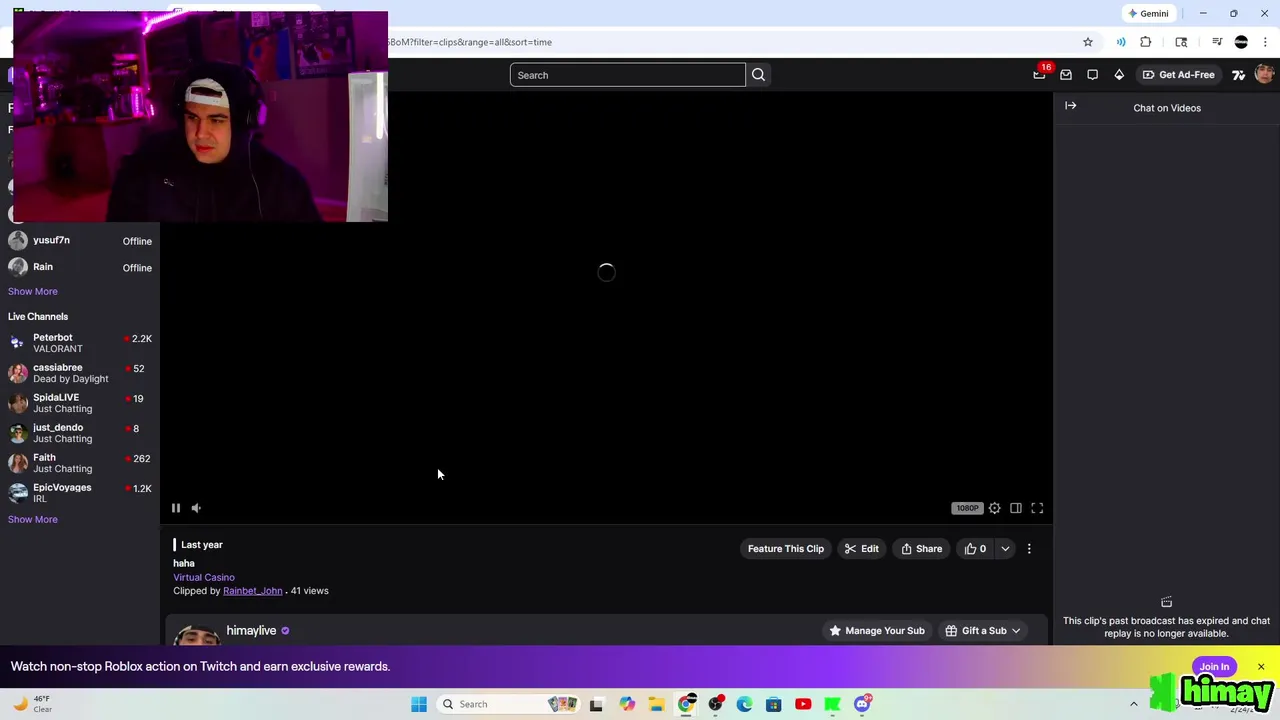Like the clip thumbs-up button

coord(974,549)
